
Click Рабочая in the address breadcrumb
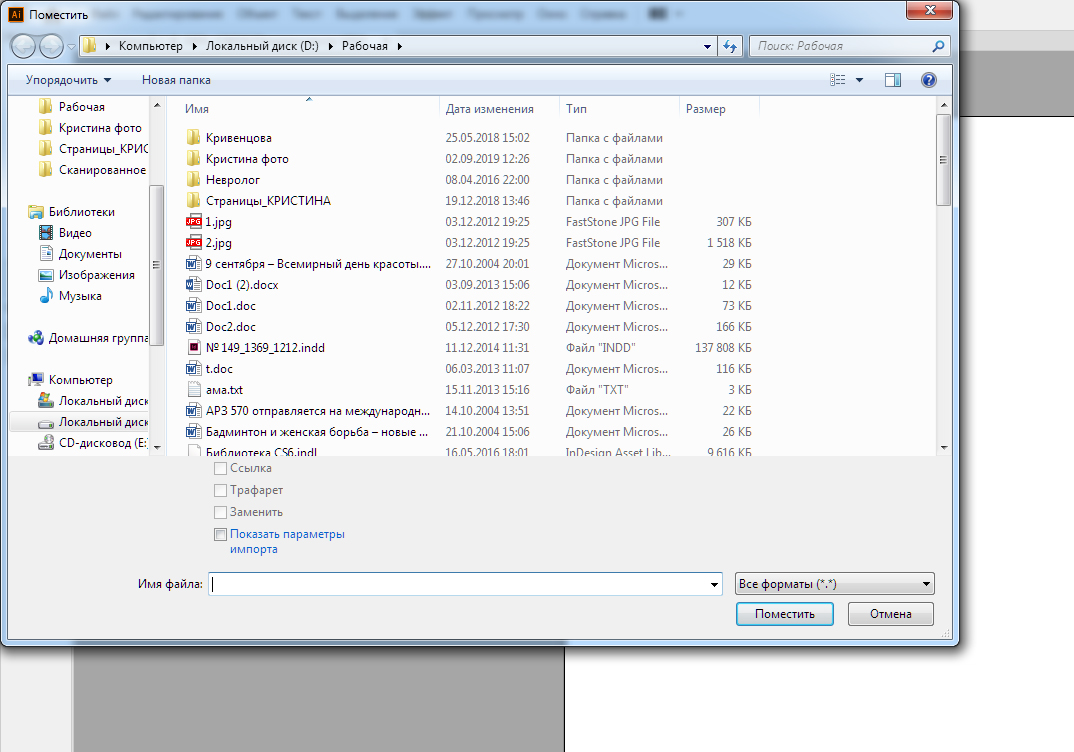coord(364,46)
